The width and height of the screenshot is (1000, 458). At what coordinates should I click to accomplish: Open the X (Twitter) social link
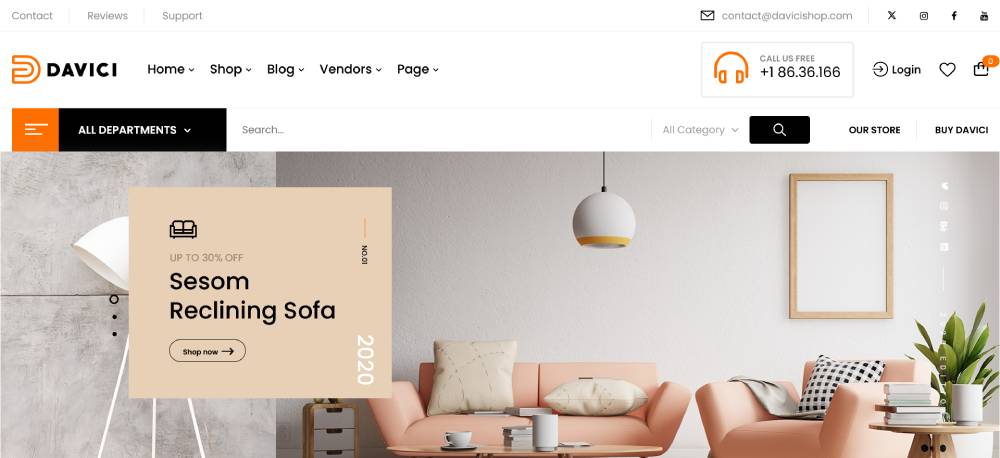click(892, 15)
